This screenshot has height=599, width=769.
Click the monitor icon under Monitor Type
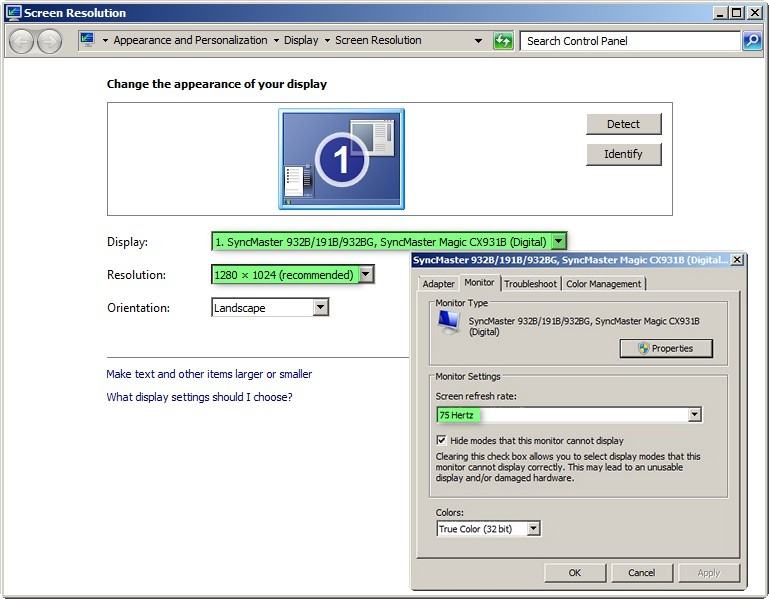449,321
